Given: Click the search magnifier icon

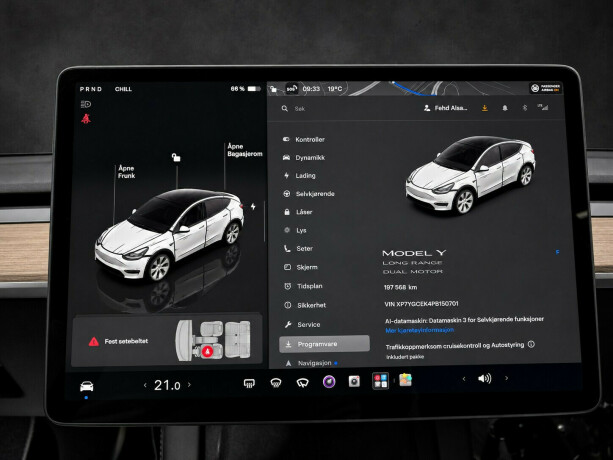Looking at the screenshot, I should coord(285,109).
